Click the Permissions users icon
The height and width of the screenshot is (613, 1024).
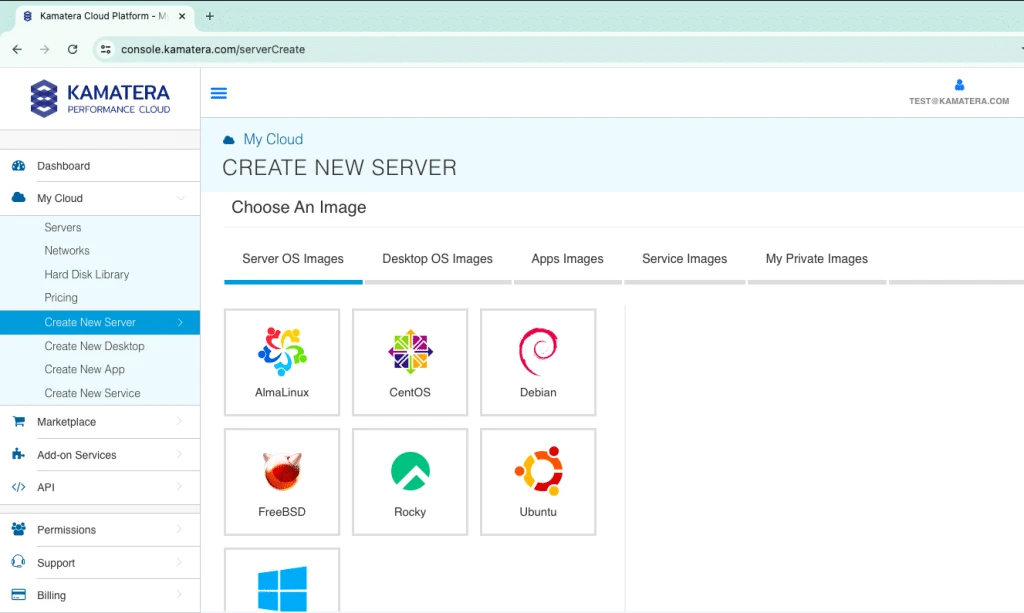point(18,529)
